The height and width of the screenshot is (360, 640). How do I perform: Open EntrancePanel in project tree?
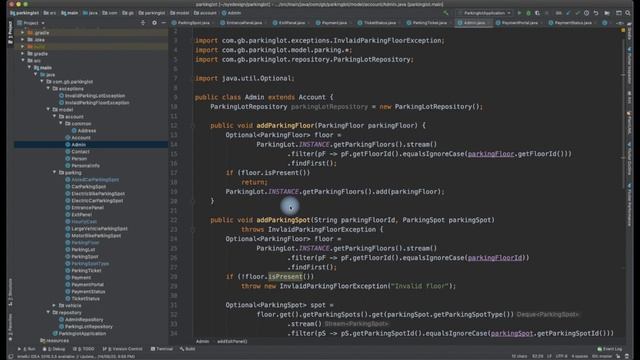click(84, 207)
